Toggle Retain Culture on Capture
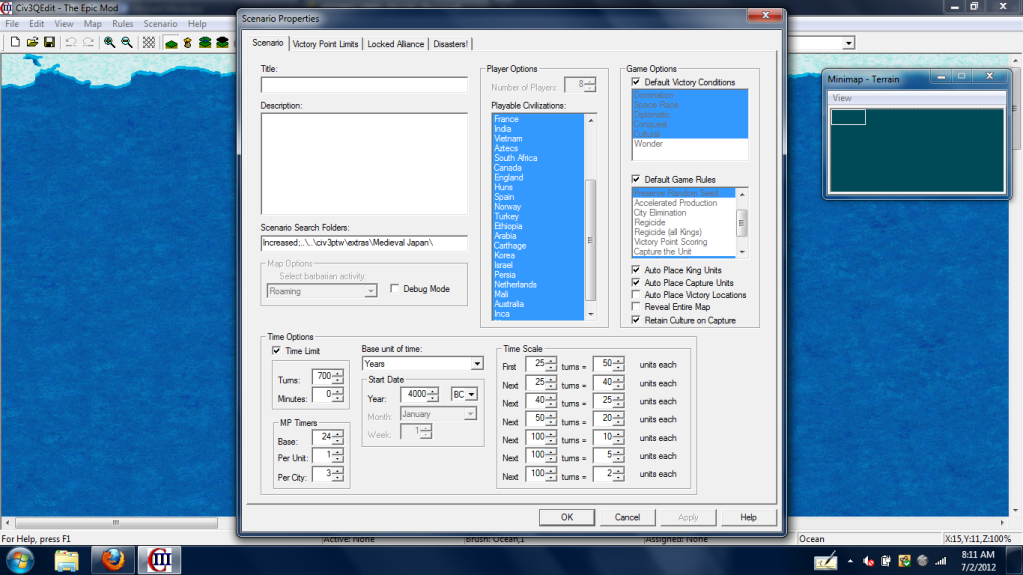 click(636, 320)
